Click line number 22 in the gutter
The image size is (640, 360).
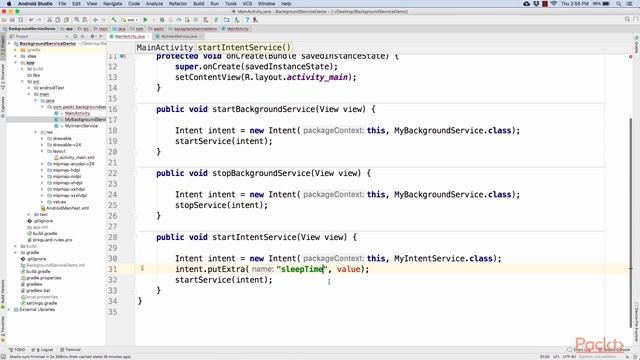(113, 173)
